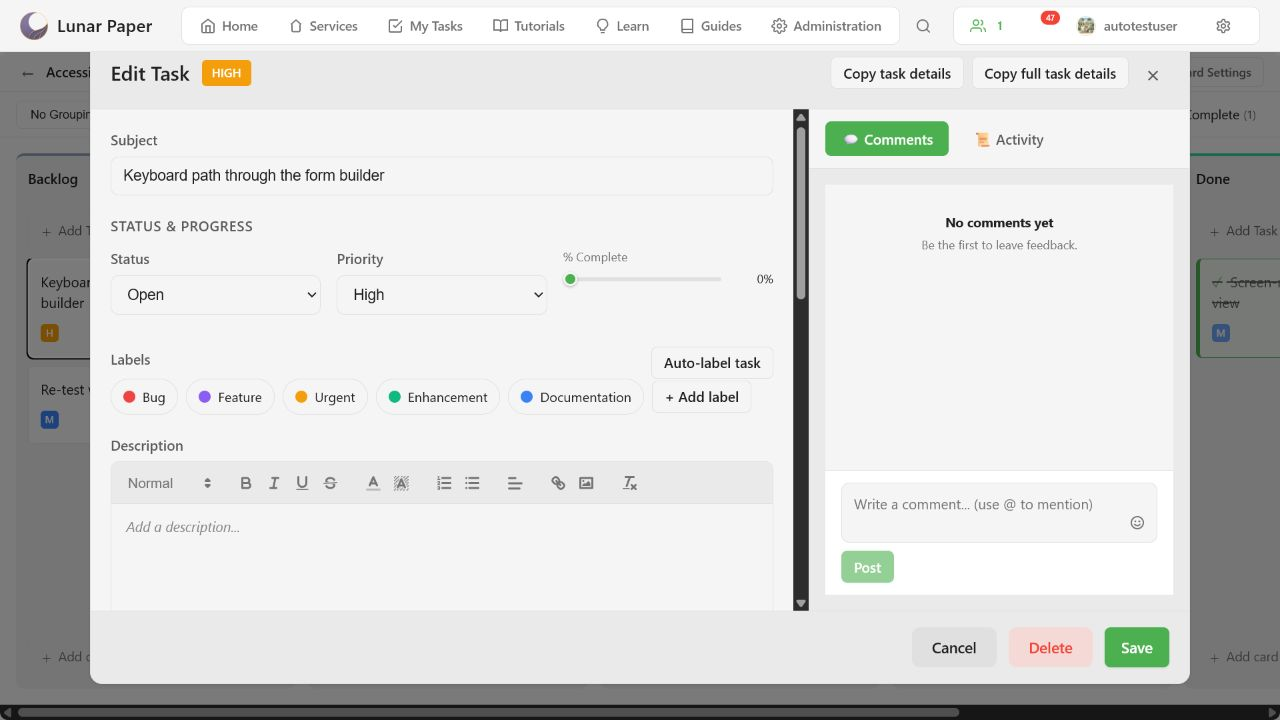
Task: Post the comment
Action: [x=867, y=567]
